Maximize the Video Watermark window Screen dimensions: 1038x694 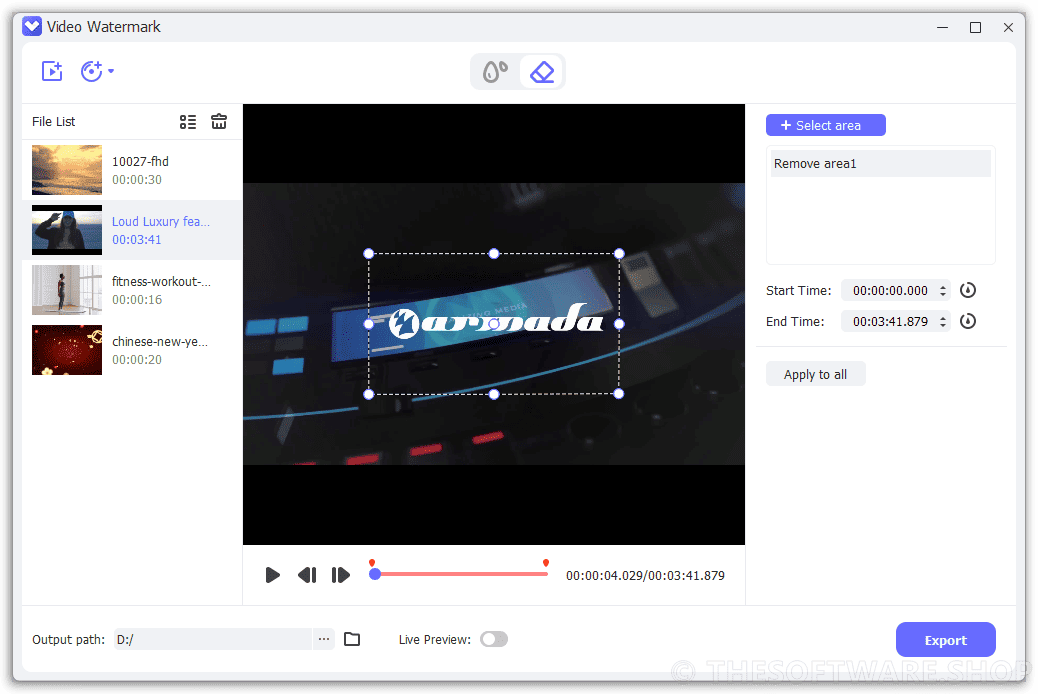point(975,27)
